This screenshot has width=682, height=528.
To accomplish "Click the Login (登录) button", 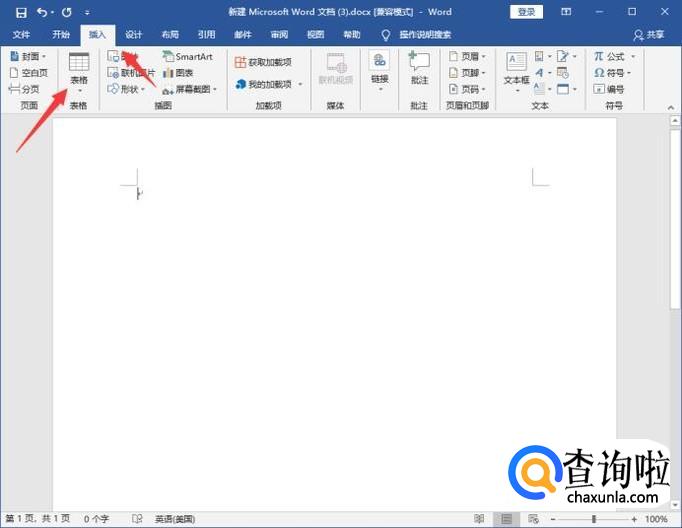I will (527, 12).
